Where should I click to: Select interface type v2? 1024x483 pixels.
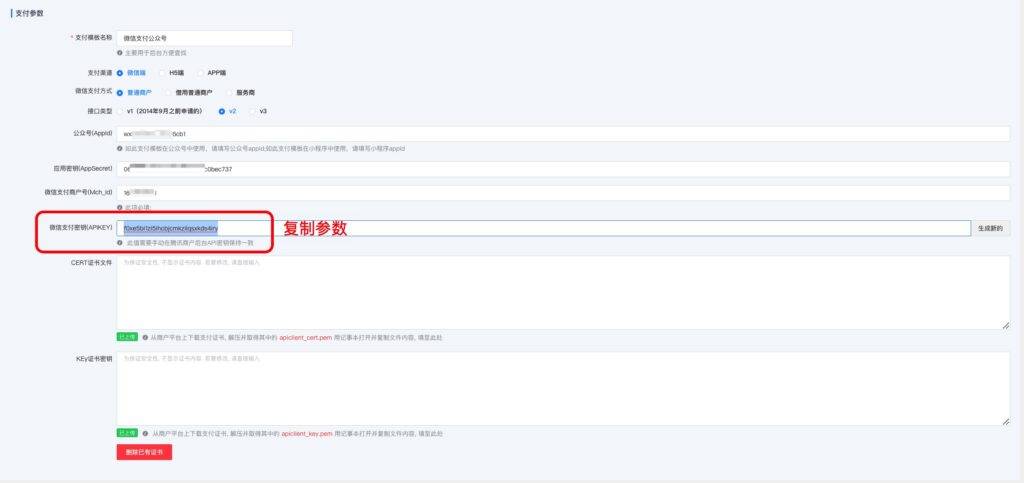point(222,111)
